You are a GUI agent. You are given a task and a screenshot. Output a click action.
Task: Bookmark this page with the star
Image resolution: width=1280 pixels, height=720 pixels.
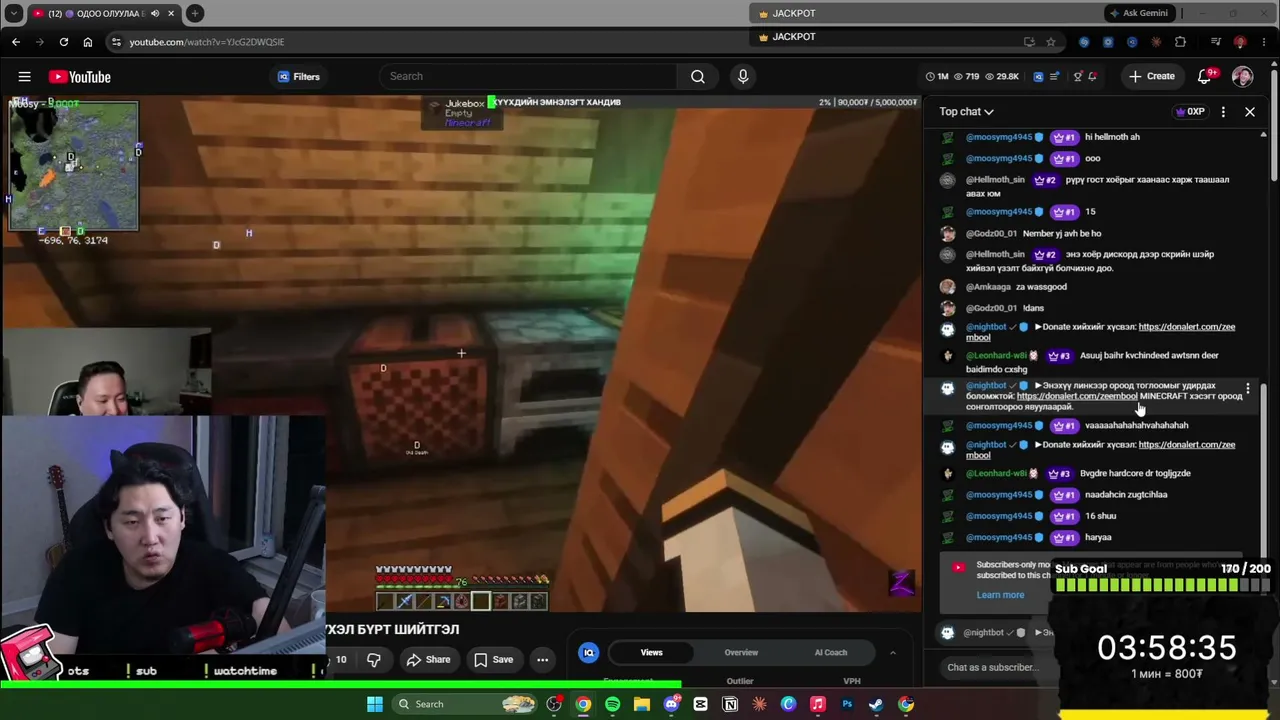tap(1051, 42)
